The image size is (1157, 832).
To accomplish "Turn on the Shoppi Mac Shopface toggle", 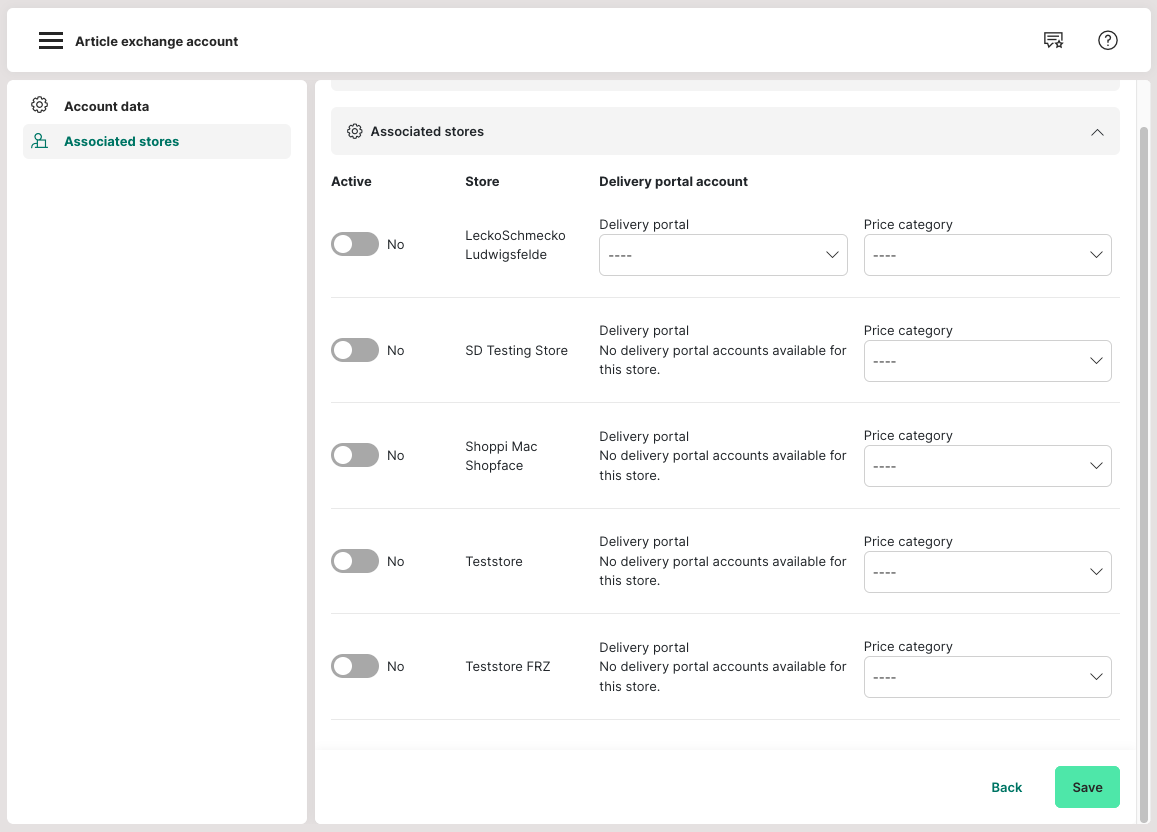I will (355, 455).
